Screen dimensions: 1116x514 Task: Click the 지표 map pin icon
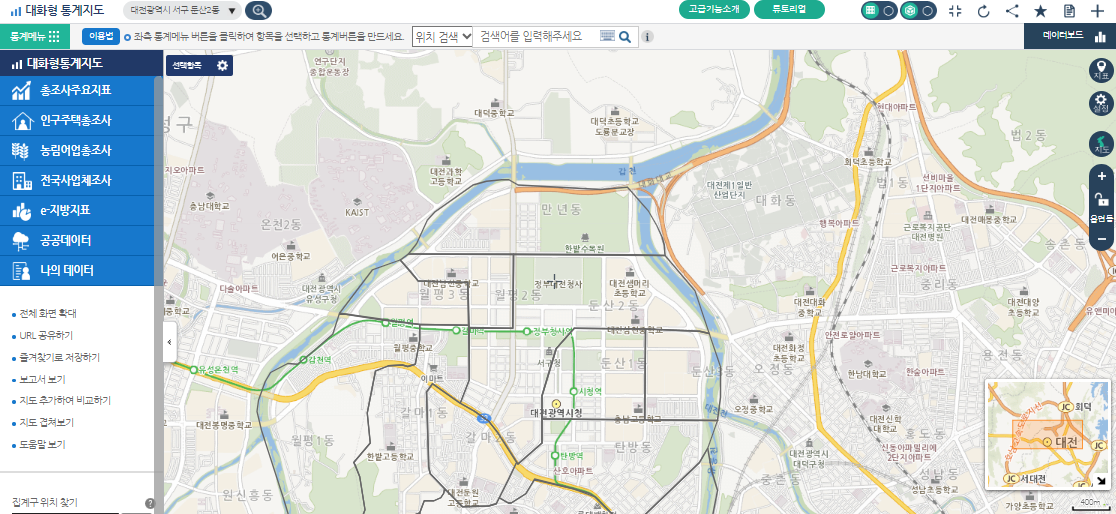pos(1101,70)
